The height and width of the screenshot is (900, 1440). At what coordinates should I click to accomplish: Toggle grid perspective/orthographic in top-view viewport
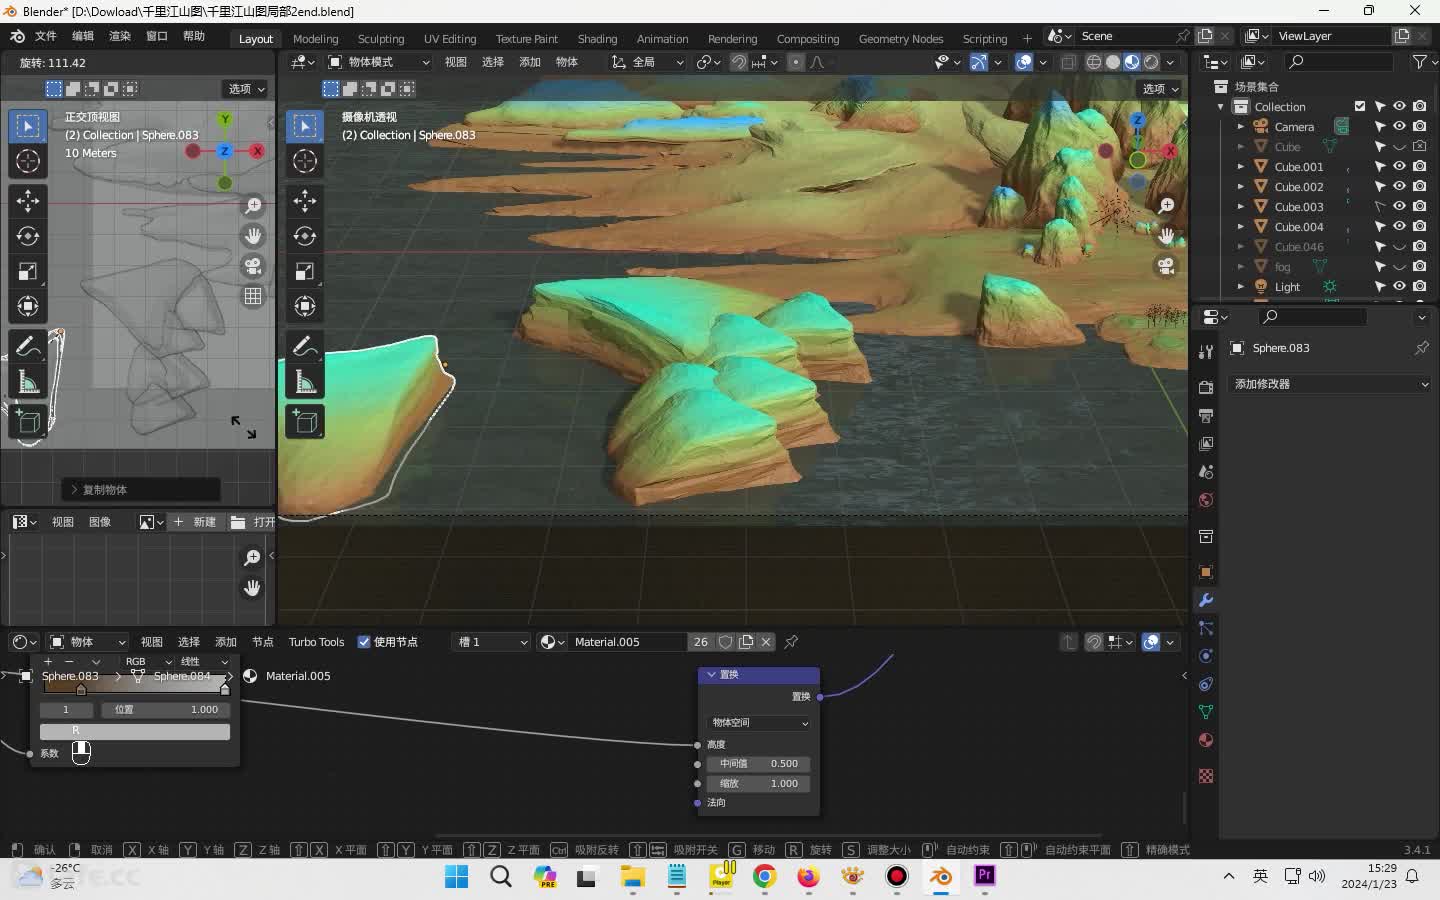tap(253, 296)
